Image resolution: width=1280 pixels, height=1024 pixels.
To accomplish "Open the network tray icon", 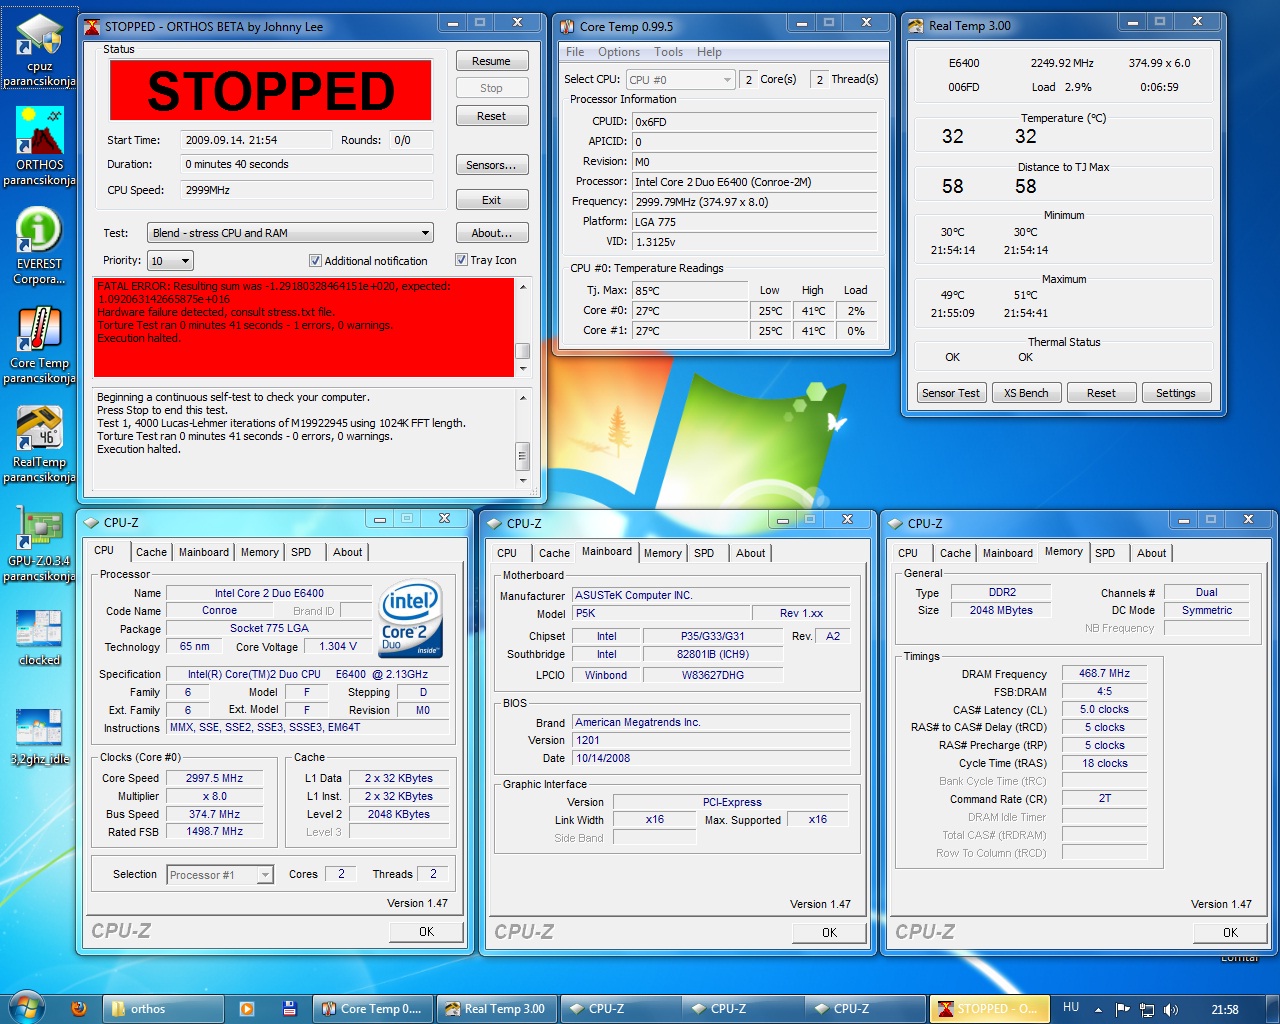I will pos(1147,1010).
